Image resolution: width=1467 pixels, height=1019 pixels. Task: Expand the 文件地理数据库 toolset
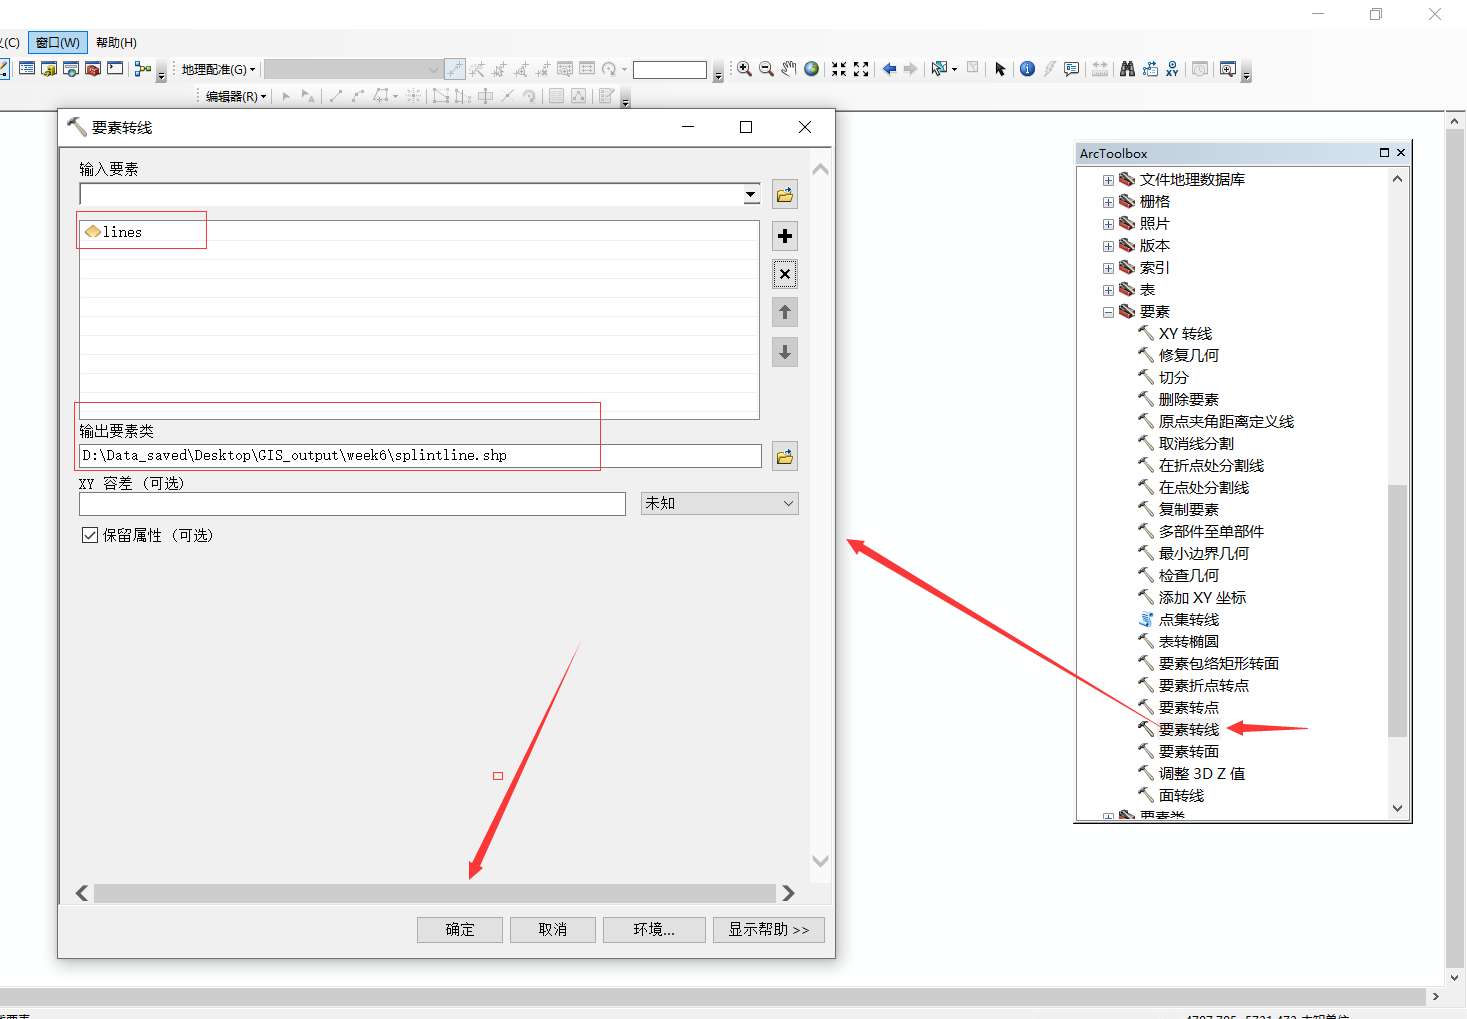tap(1108, 180)
